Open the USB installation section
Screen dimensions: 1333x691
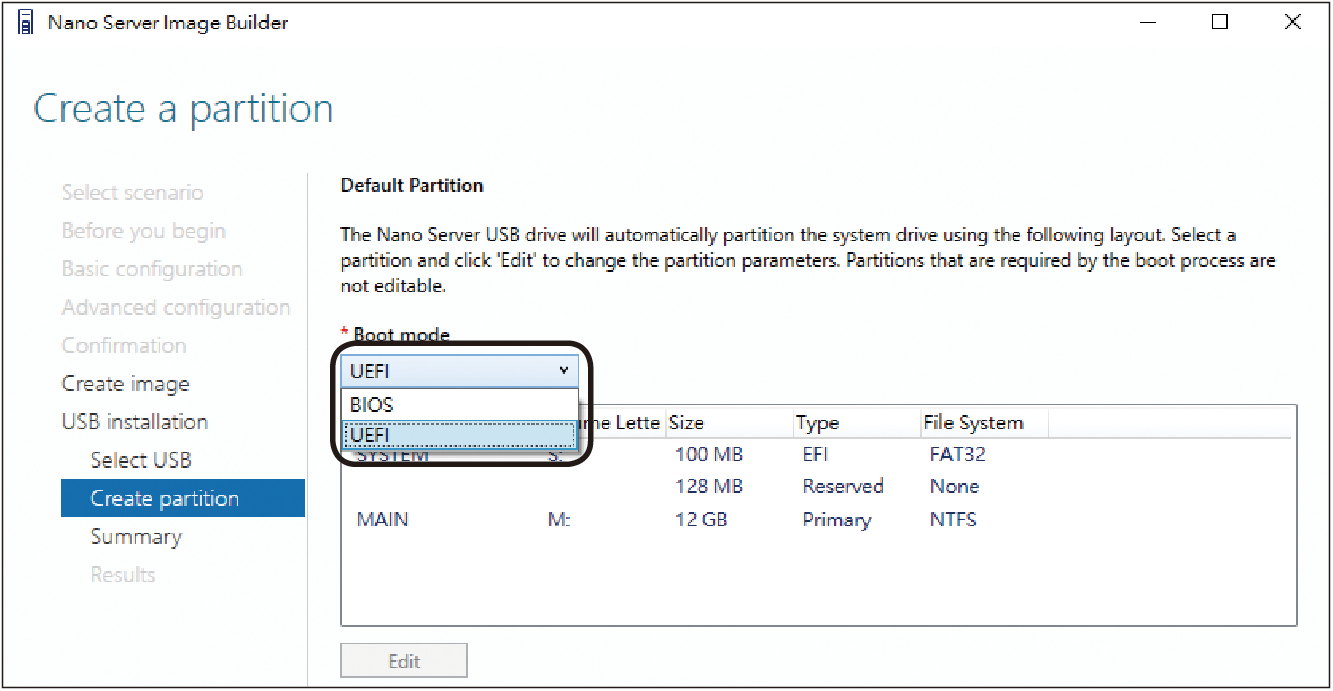click(135, 422)
